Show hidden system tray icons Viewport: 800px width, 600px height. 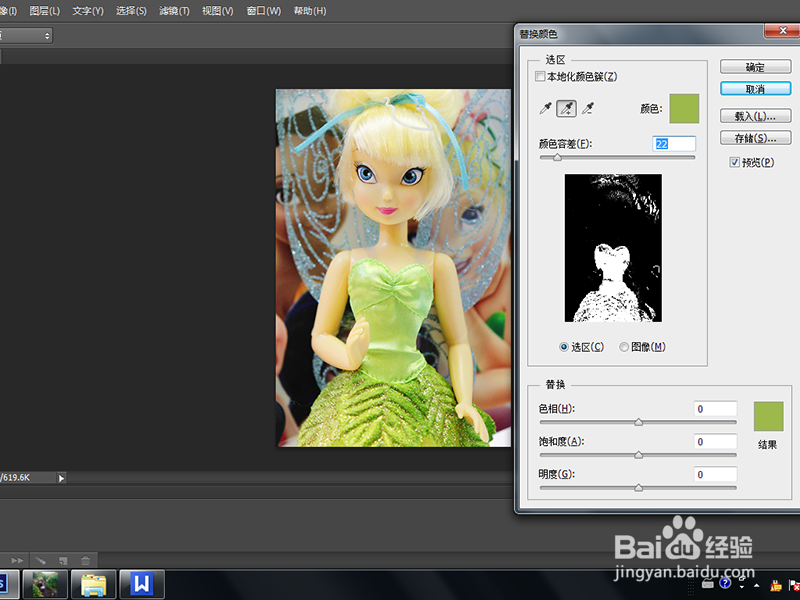point(757,586)
